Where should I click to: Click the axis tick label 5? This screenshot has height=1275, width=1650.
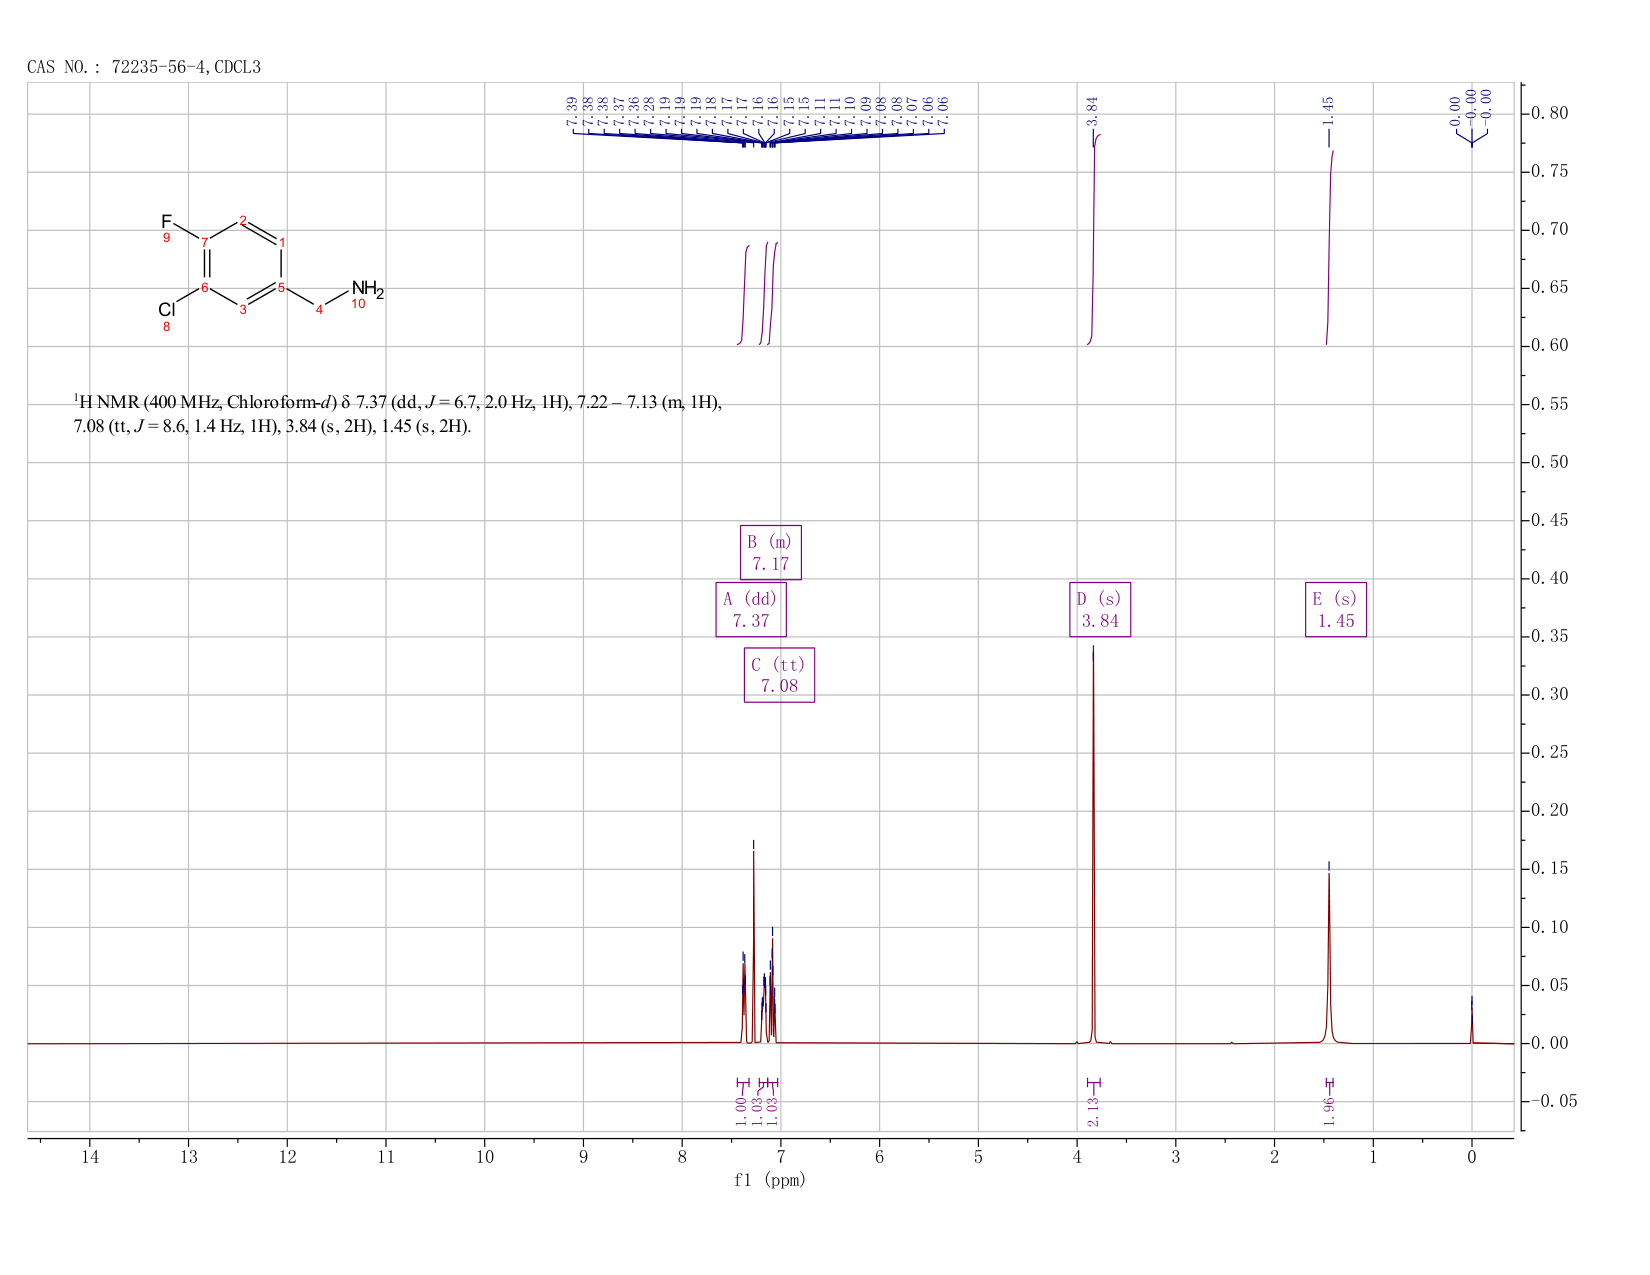pos(978,1157)
